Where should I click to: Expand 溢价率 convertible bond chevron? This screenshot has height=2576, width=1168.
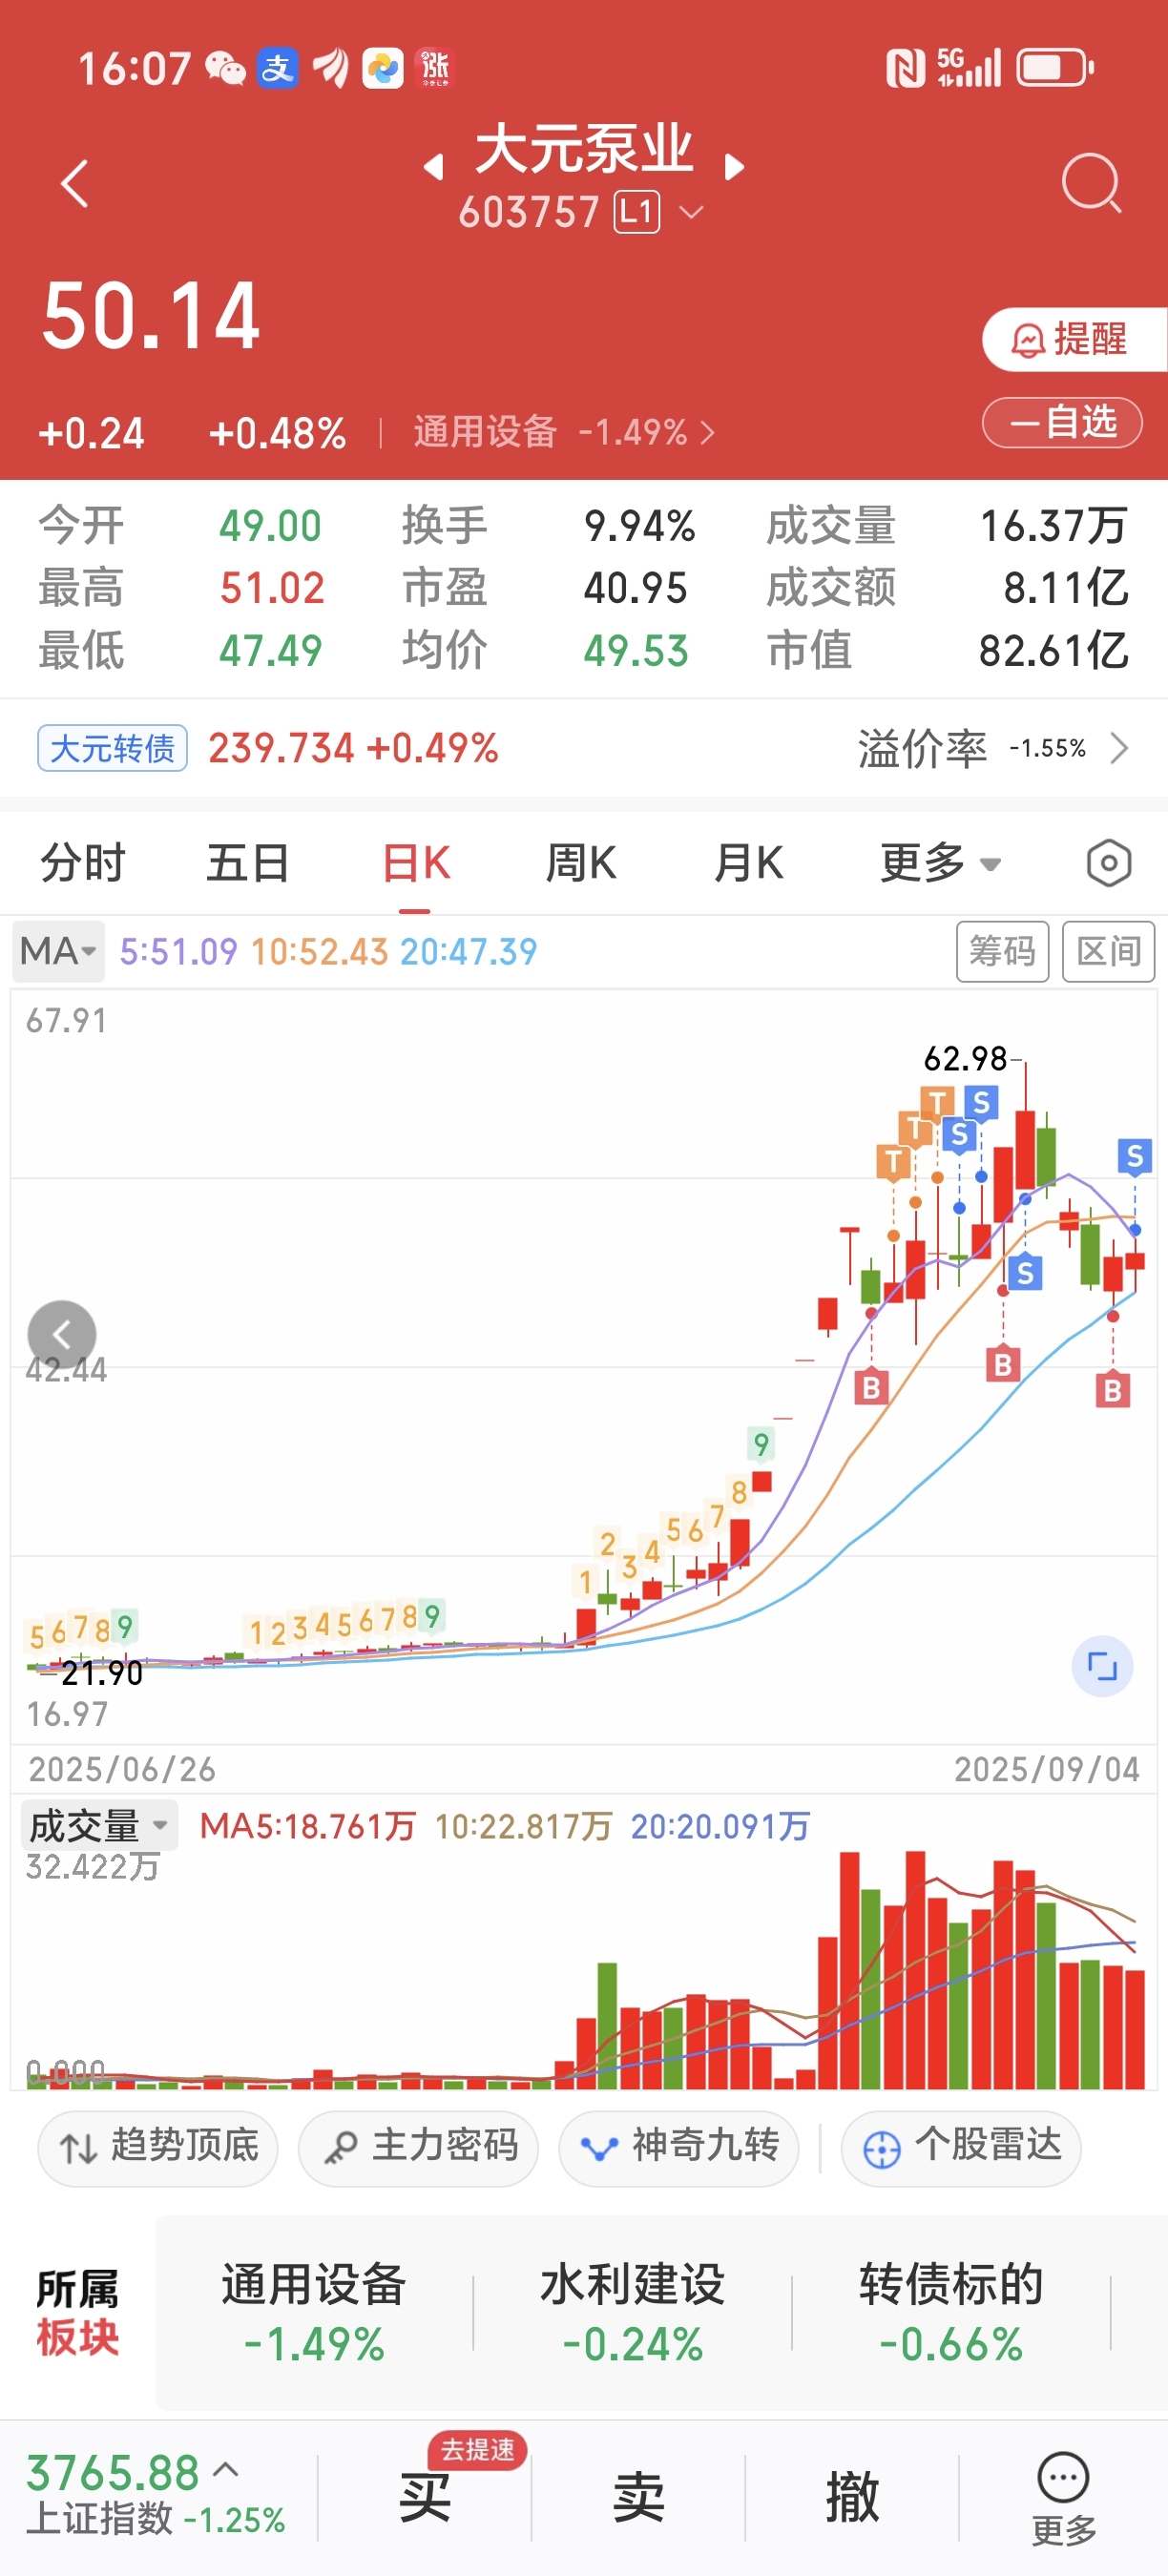click(x=1119, y=748)
